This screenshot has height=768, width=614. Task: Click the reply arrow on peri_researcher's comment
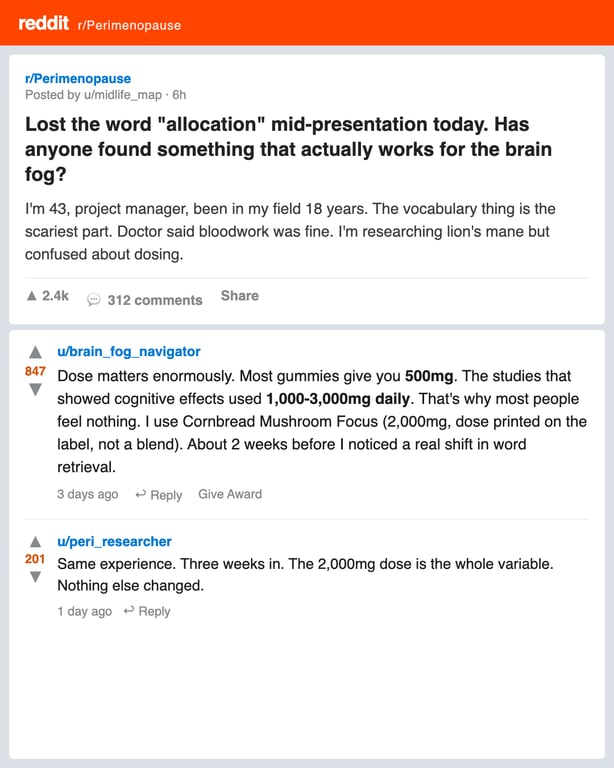[x=129, y=611]
